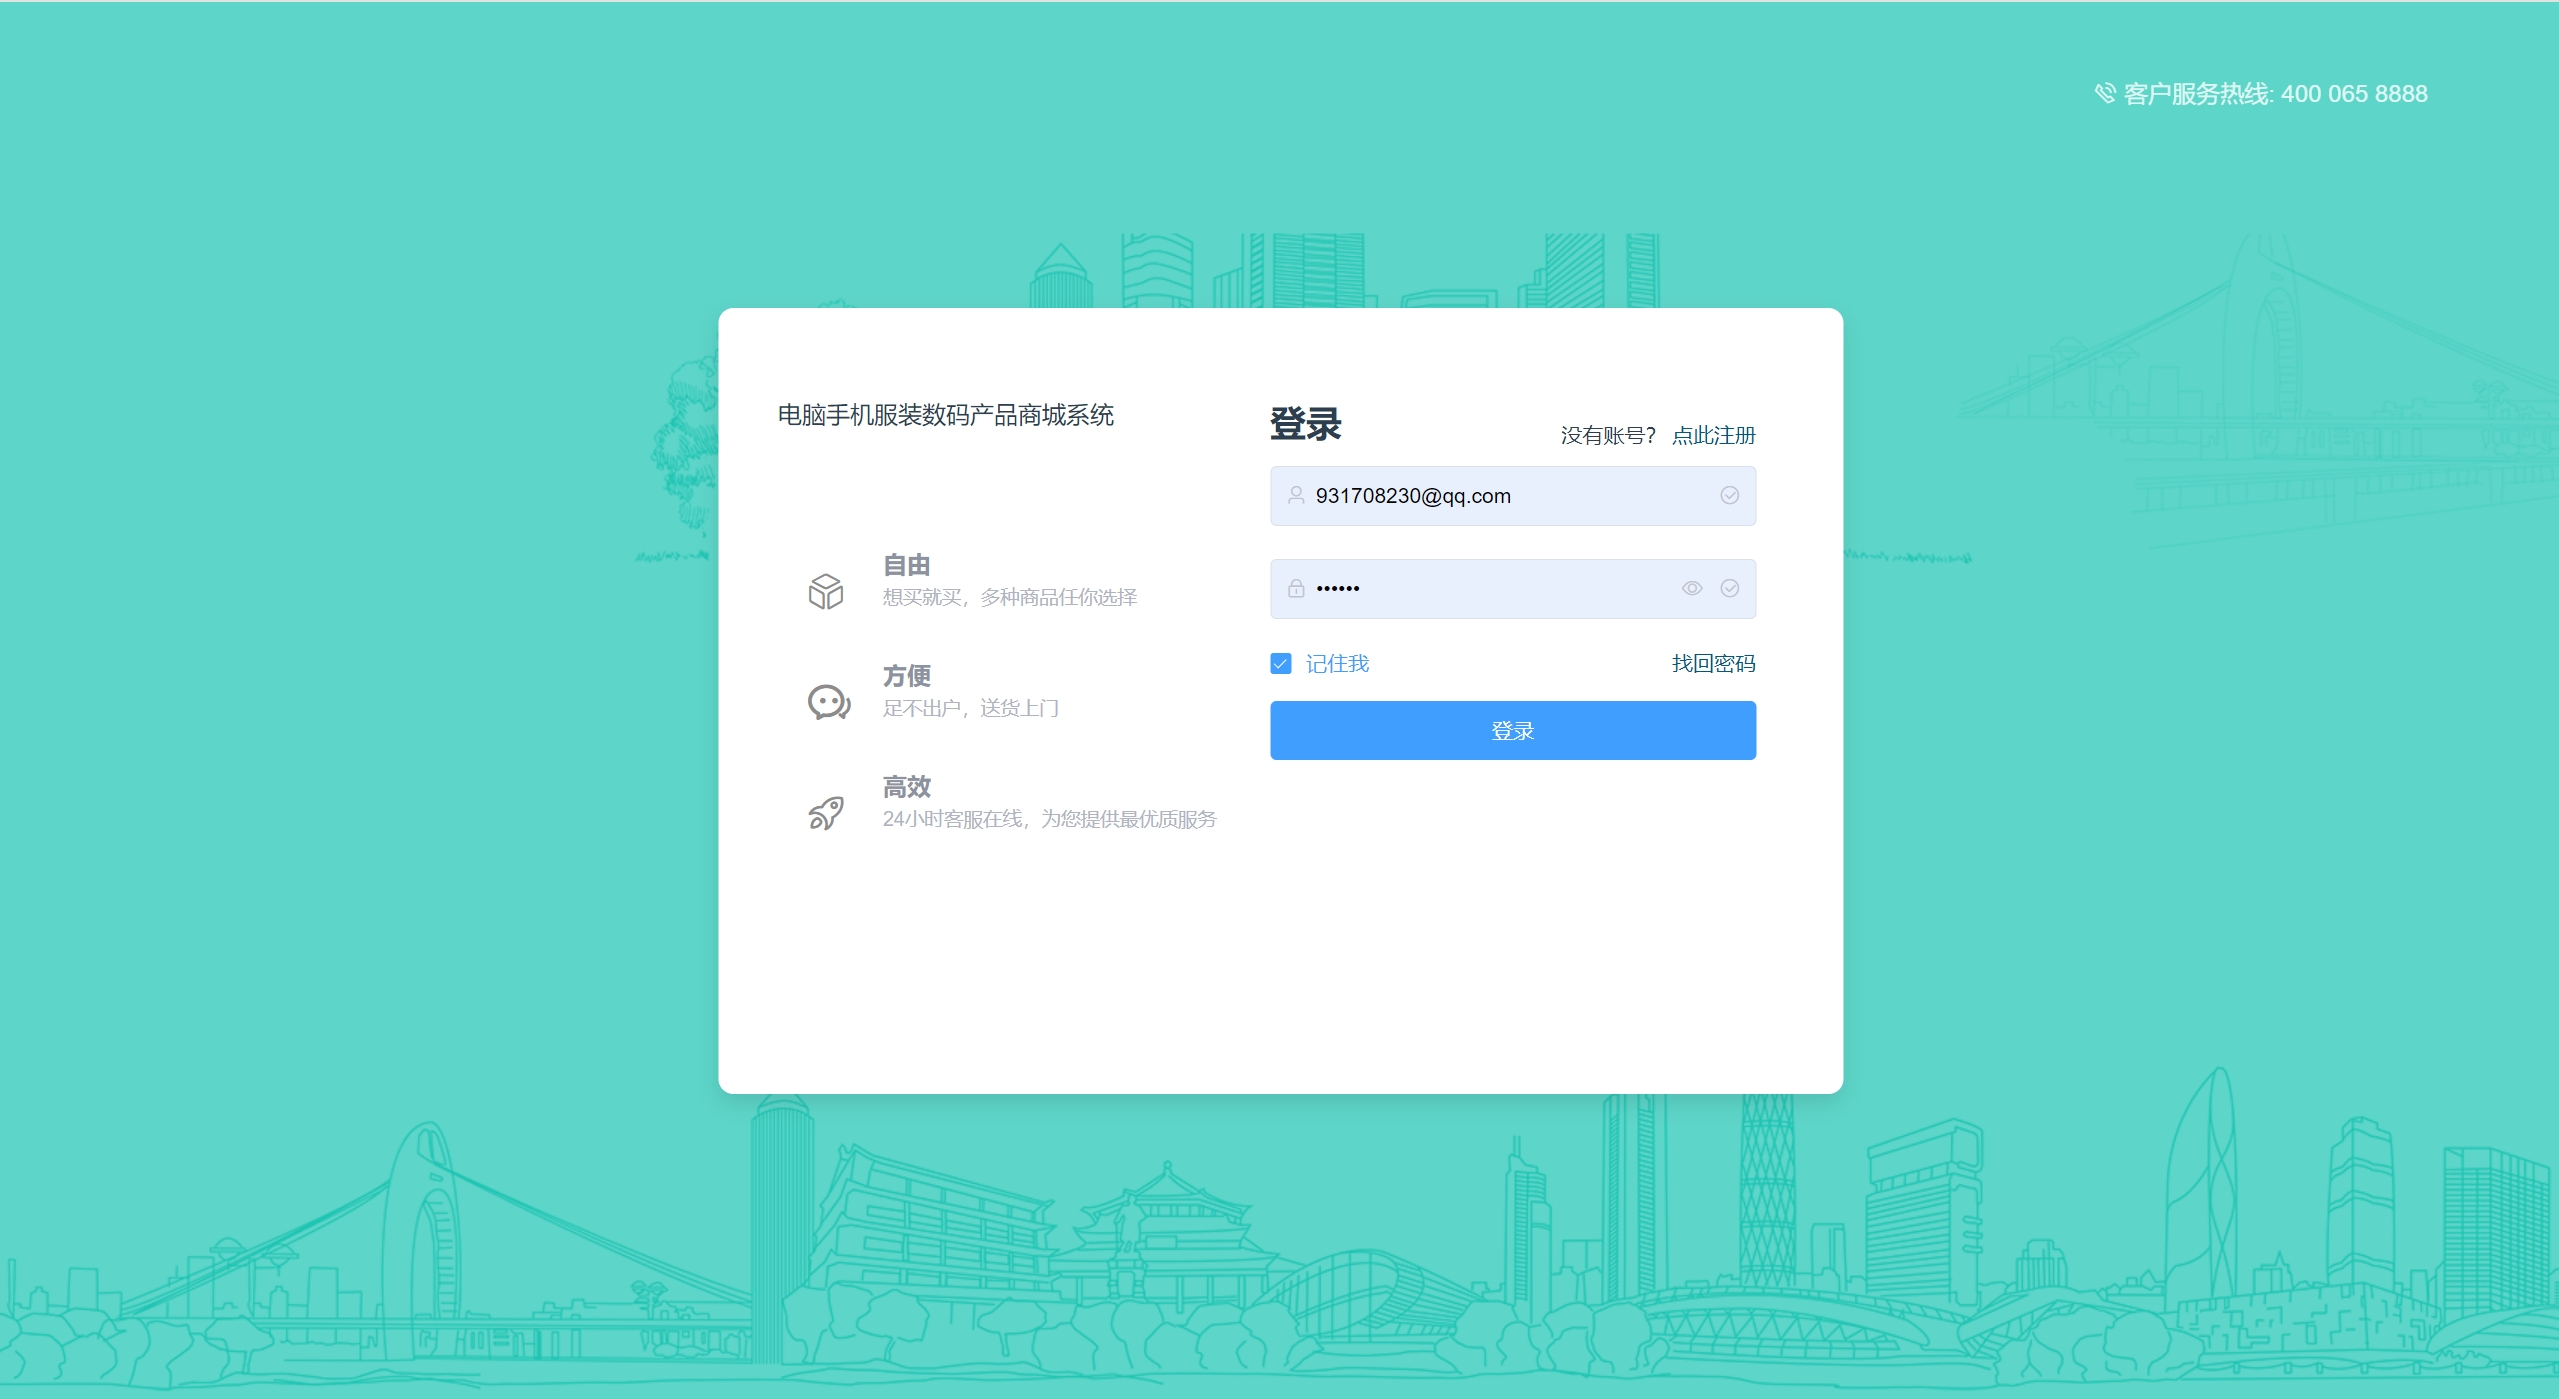Click the 客户服务热线 400 065 8888 text

coord(2275,93)
